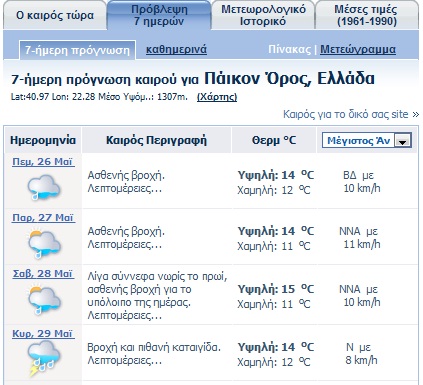Switch to the Ο καιρός τώρα tab
This screenshot has width=423, height=385.
55,15
